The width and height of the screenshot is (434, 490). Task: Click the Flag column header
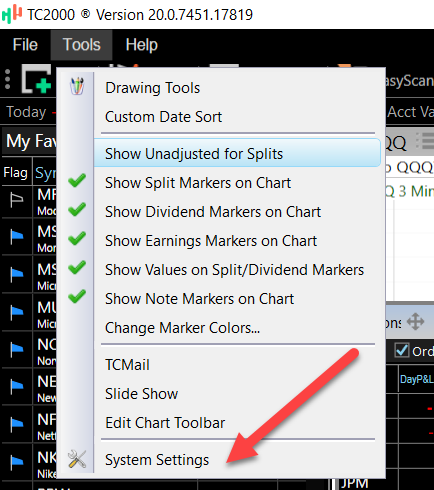(15, 173)
